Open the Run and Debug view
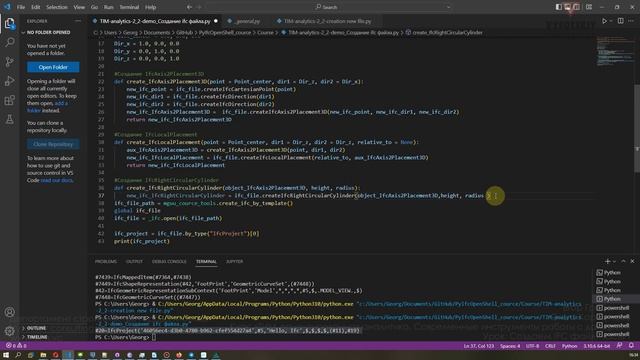 9,81
